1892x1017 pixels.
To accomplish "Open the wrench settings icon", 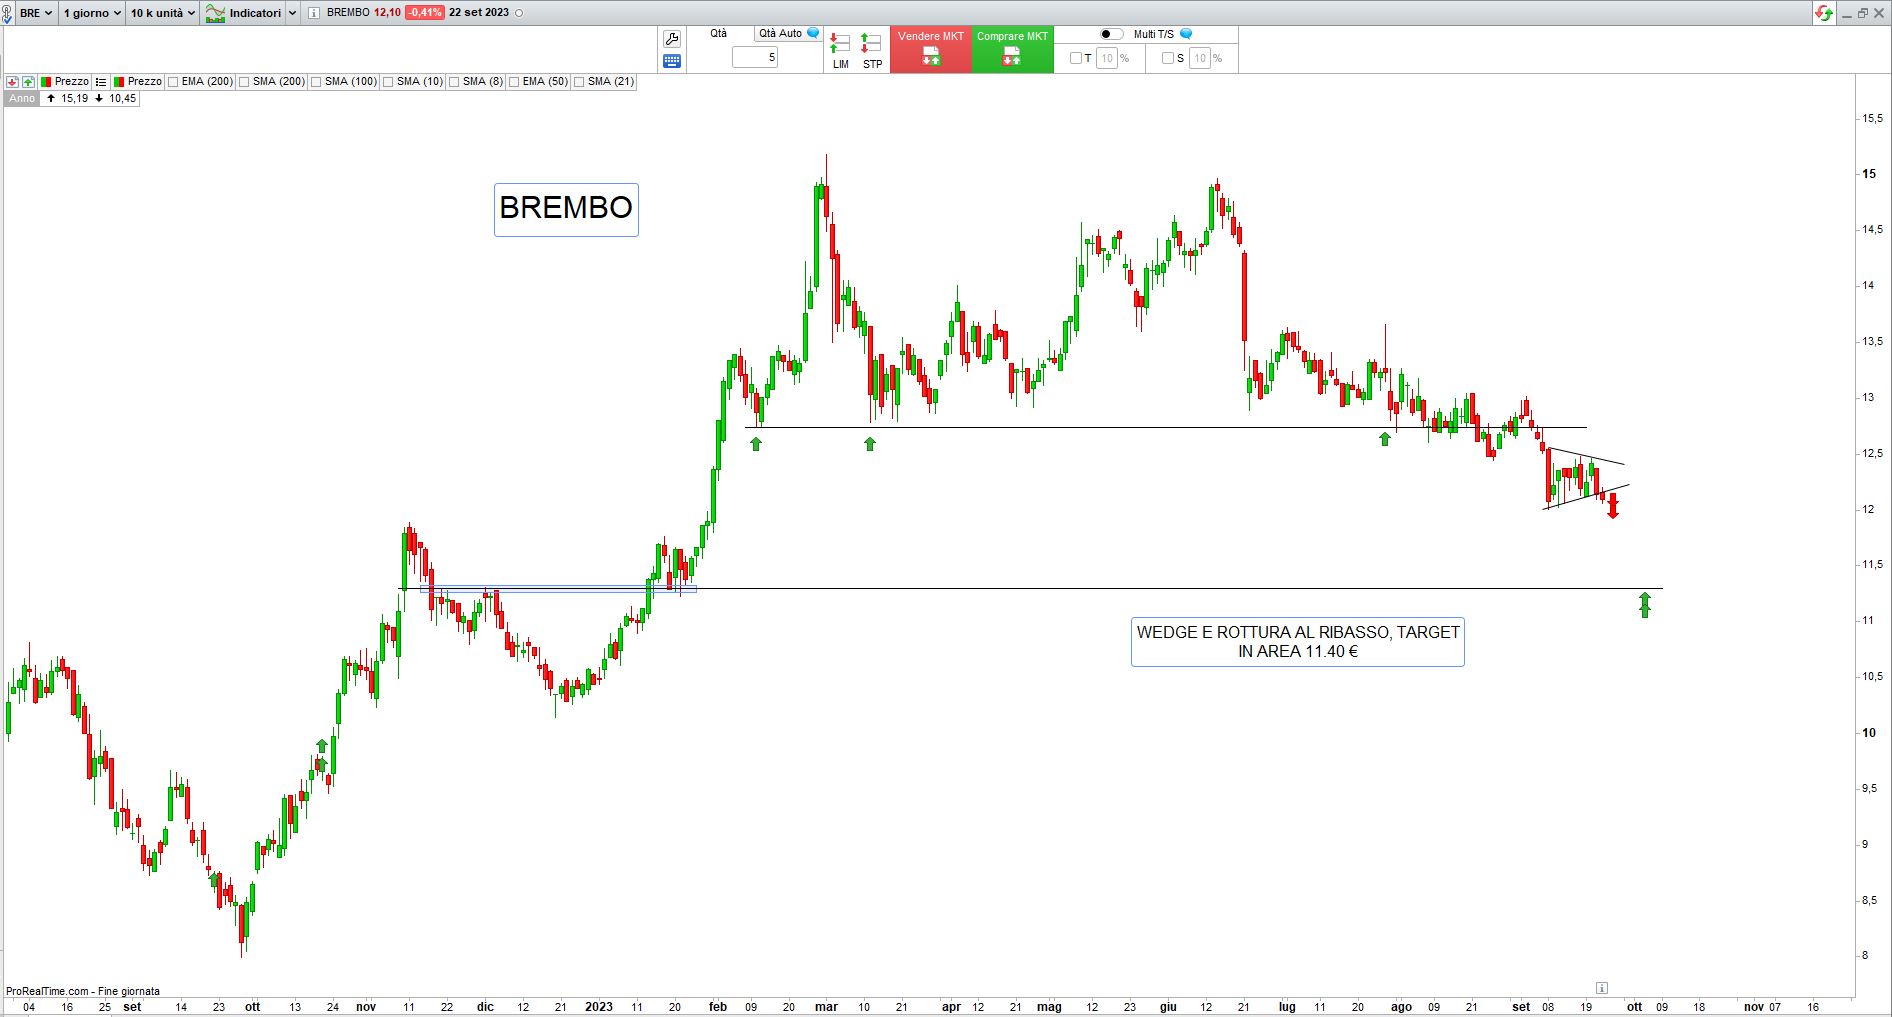I will [x=672, y=39].
